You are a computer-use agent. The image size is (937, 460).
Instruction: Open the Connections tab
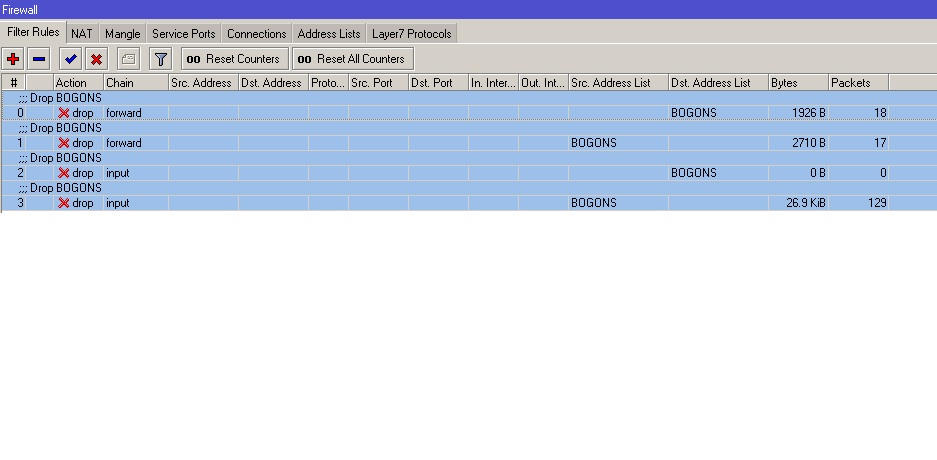[x=256, y=34]
